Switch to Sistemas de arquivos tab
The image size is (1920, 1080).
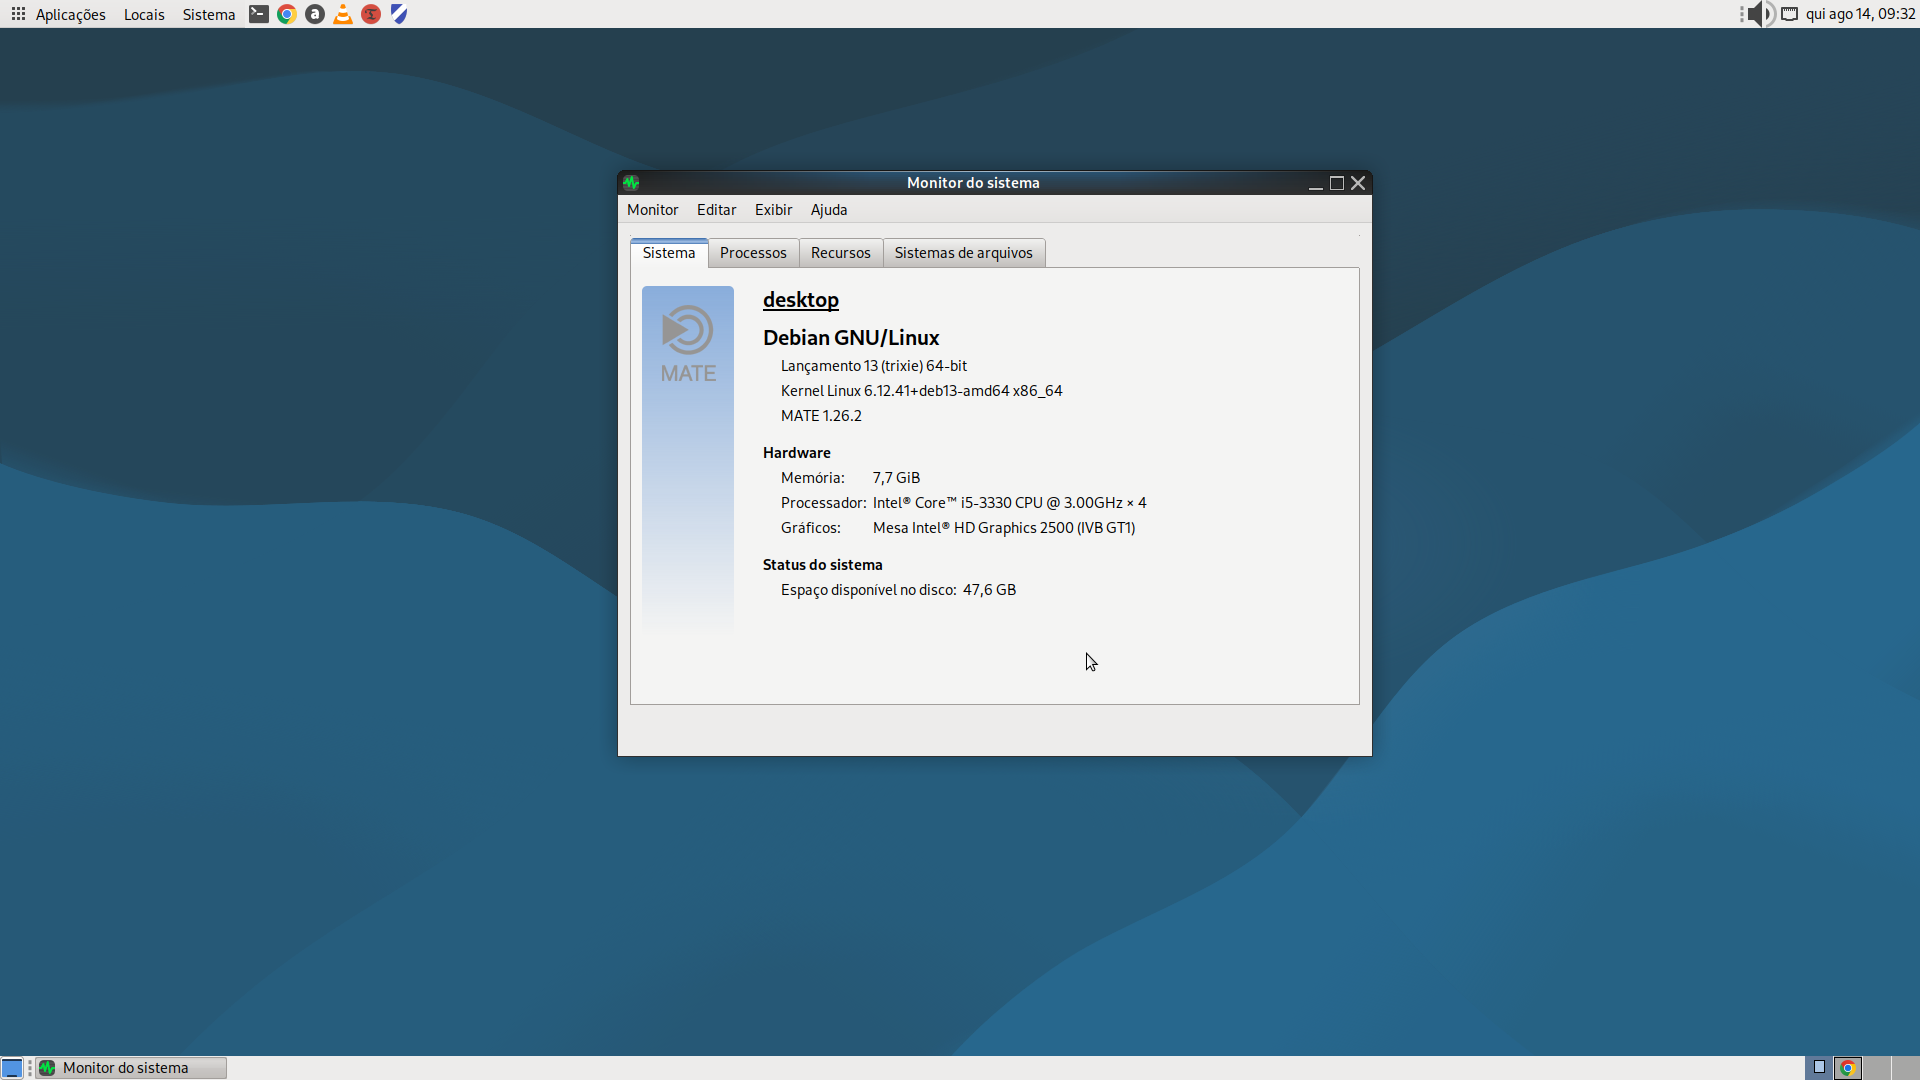click(x=964, y=253)
